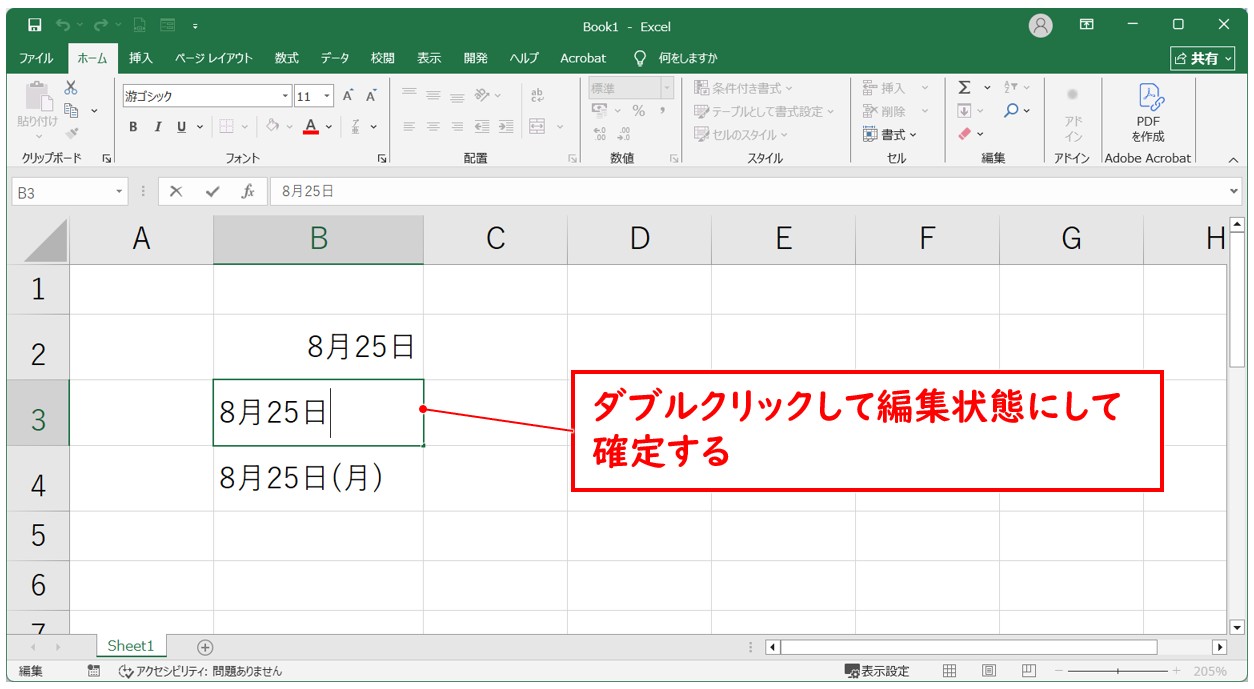Open the Format cells dropdown in Cells group
The image size is (1254, 689).
[x=890, y=134]
